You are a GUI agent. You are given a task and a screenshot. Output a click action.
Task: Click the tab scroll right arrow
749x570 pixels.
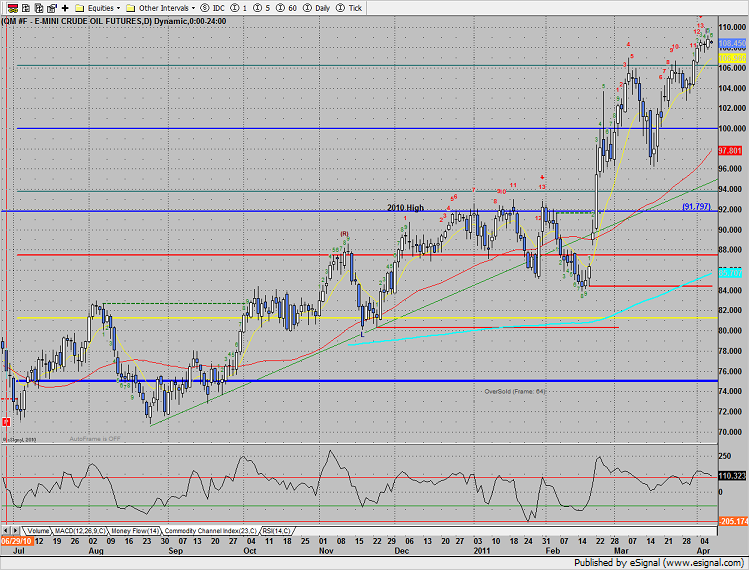15,530
